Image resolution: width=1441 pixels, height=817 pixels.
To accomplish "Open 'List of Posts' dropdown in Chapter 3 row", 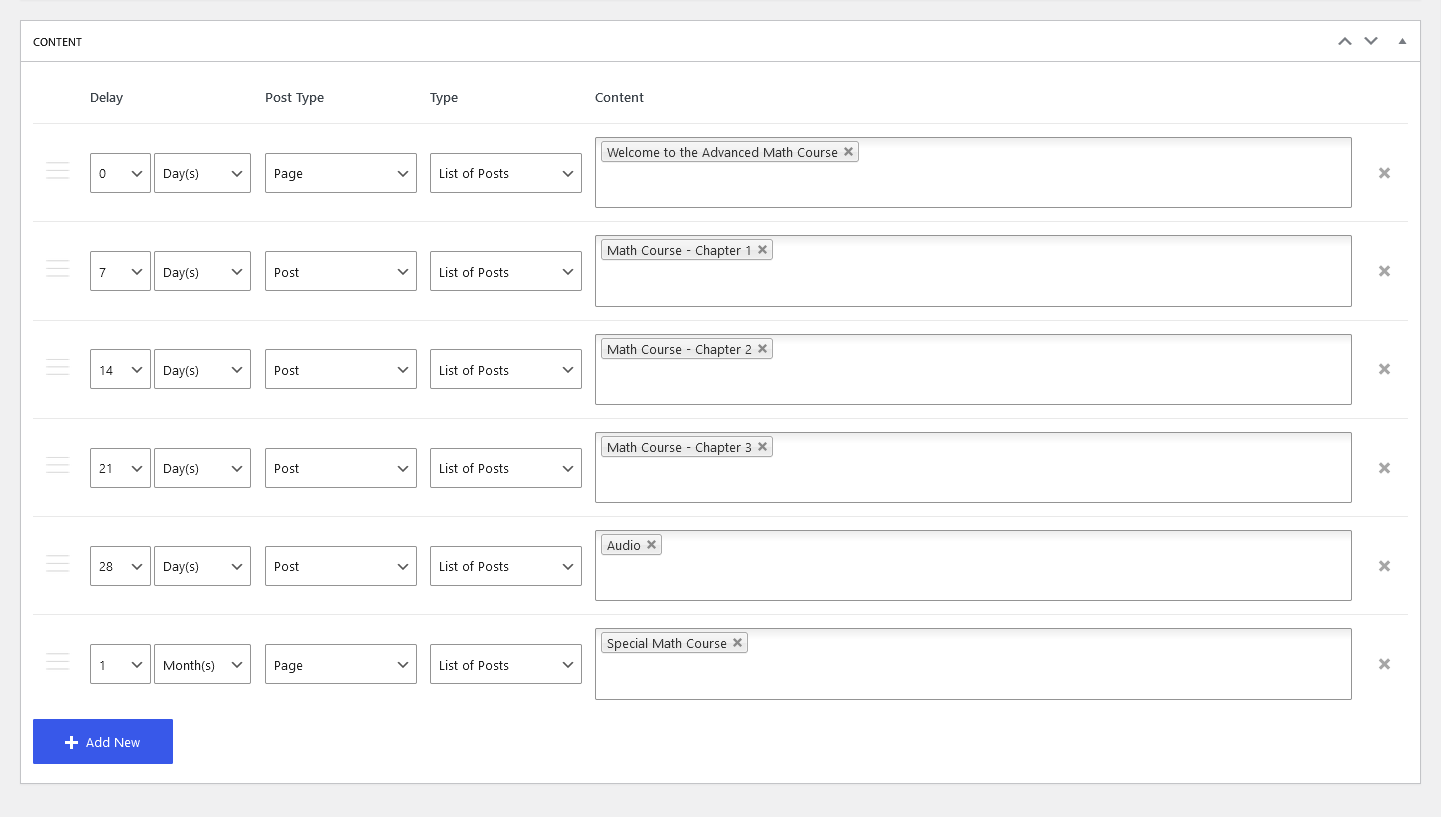I will coord(505,468).
